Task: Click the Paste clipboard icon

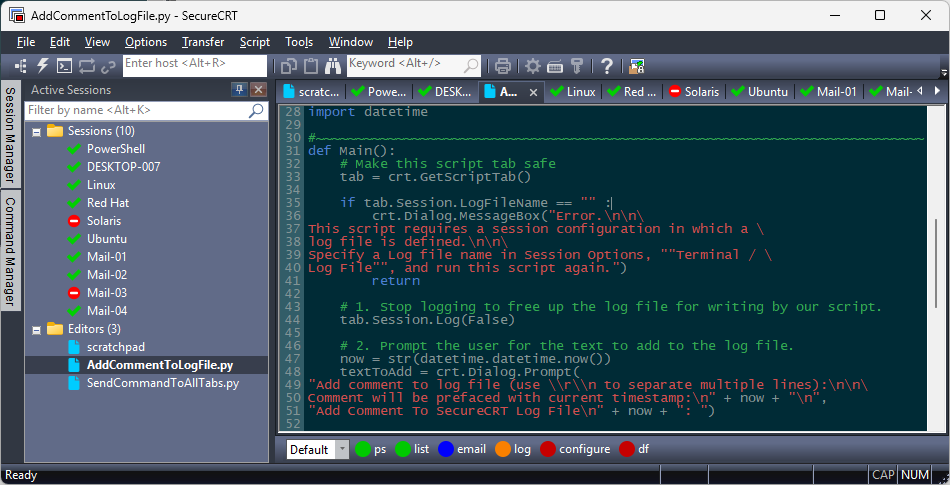Action: coord(311,66)
